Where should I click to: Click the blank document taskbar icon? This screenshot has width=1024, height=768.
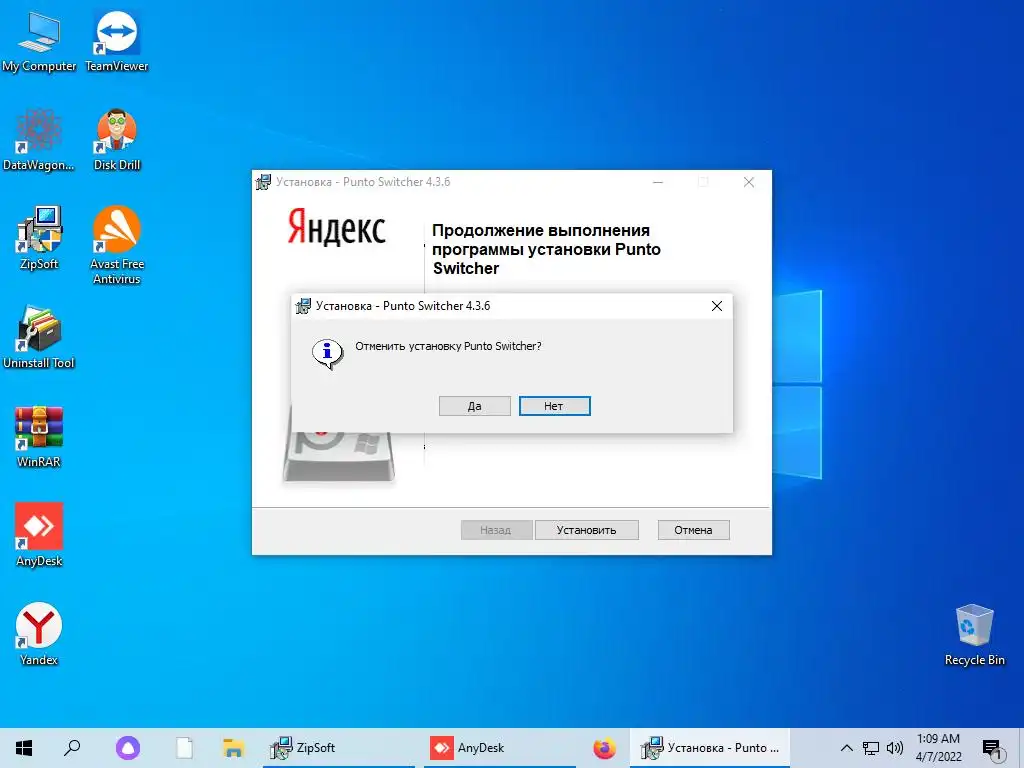(x=185, y=748)
